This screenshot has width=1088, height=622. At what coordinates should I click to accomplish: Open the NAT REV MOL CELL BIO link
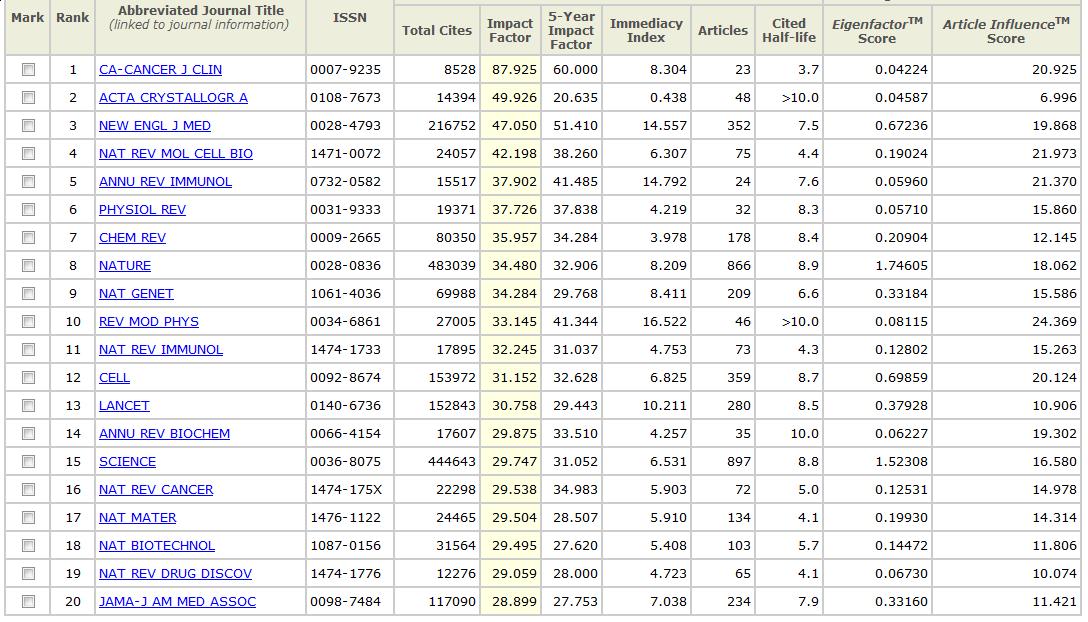tap(176, 153)
